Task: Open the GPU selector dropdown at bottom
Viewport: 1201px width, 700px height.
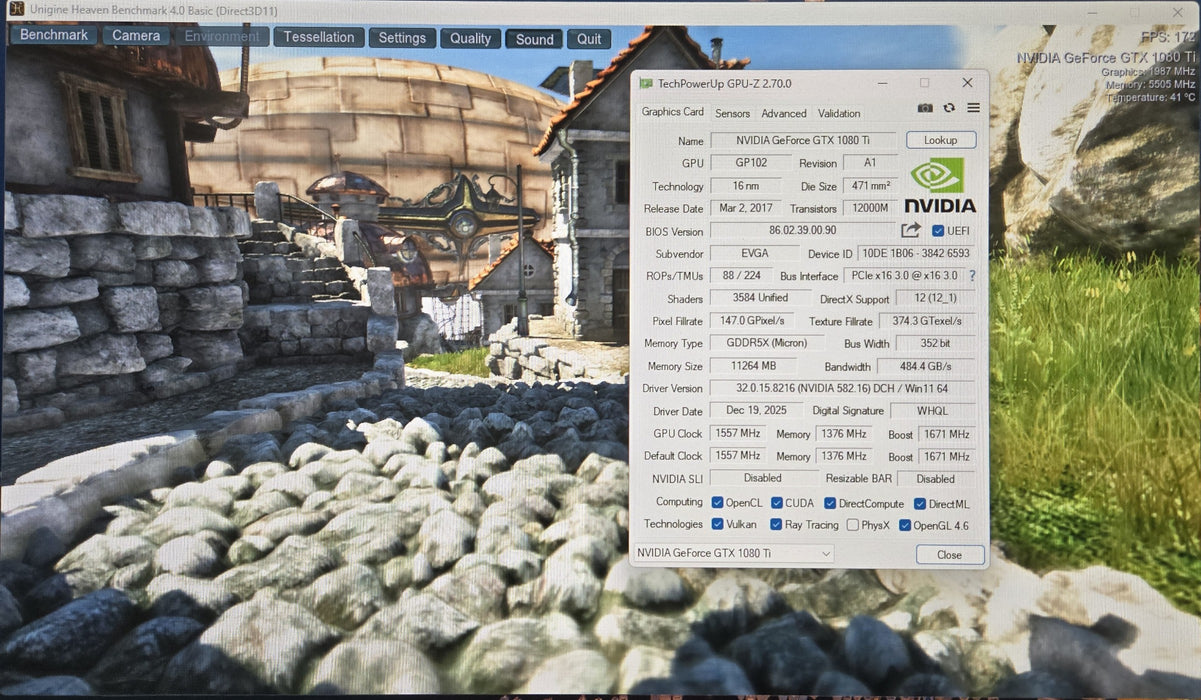Action: tap(734, 553)
